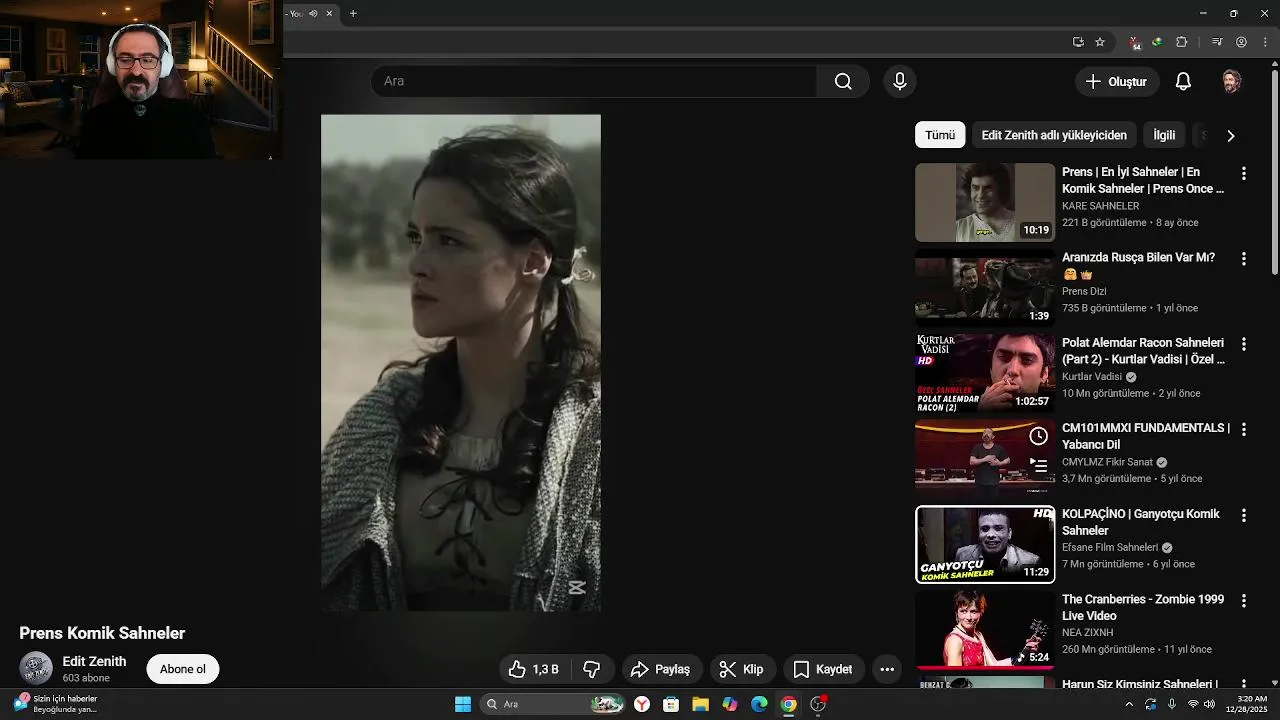Screen dimensions: 1280x720
Task: Open The Cranberries Zombie 1999 thumbnail
Action: (985, 630)
